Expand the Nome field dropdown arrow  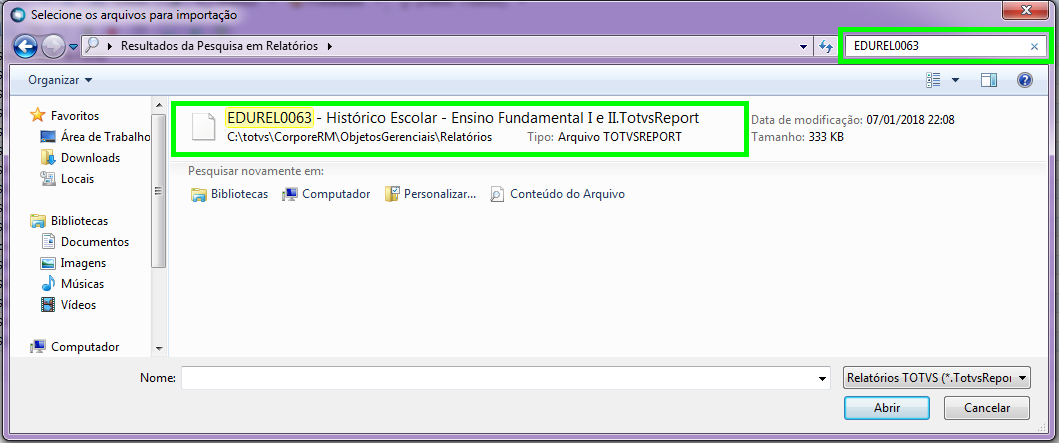click(823, 378)
